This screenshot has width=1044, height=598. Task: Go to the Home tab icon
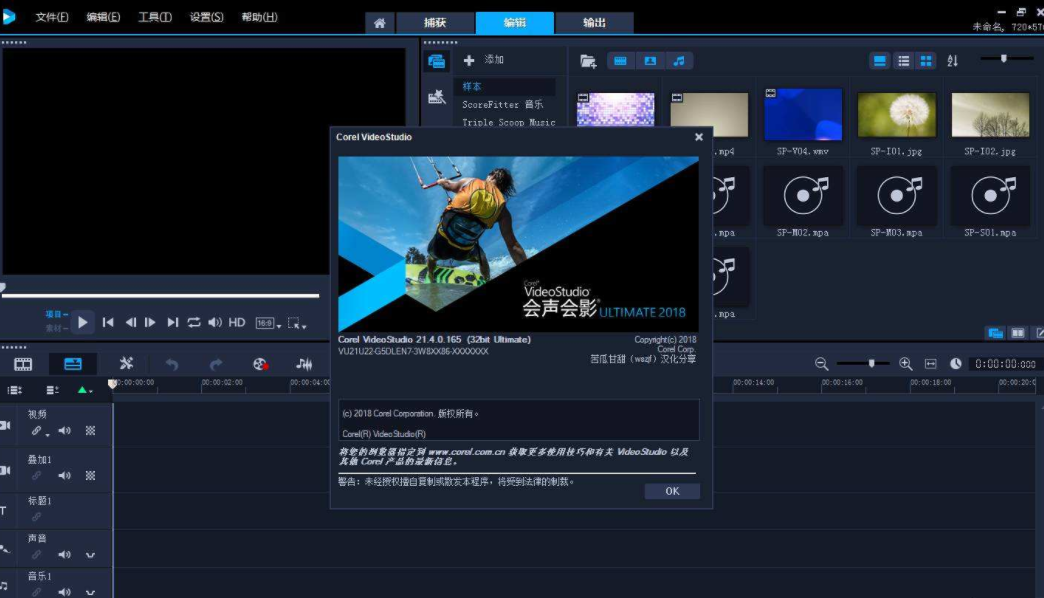point(380,23)
